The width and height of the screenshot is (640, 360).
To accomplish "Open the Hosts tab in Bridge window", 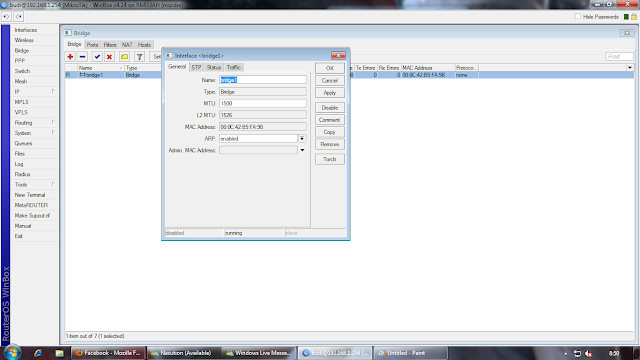I will pyautogui.click(x=144, y=45).
